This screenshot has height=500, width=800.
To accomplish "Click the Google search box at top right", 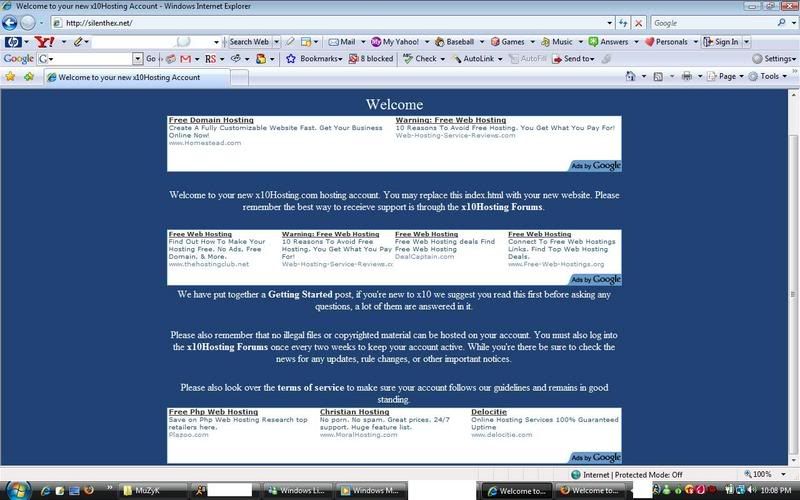I will tap(713, 23).
